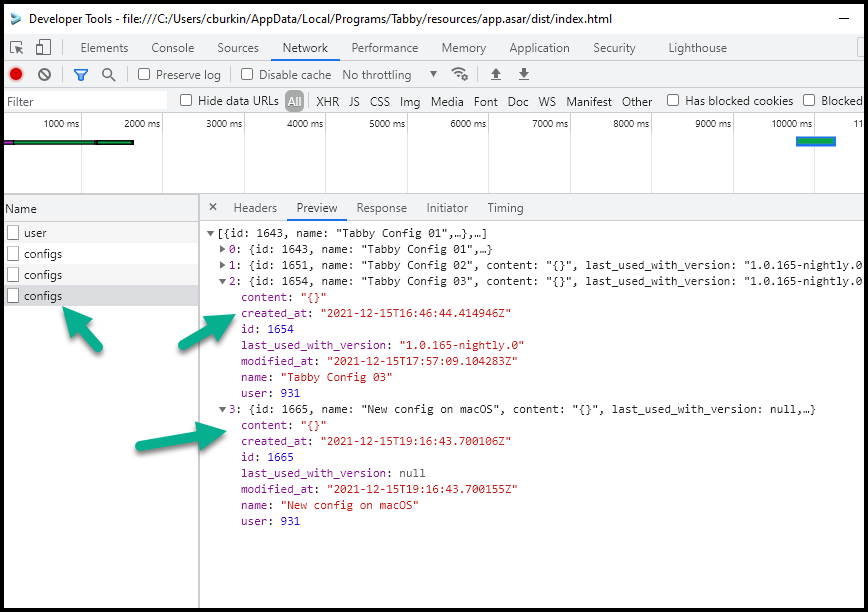
Task: Select the user request row
Action: click(x=101, y=232)
